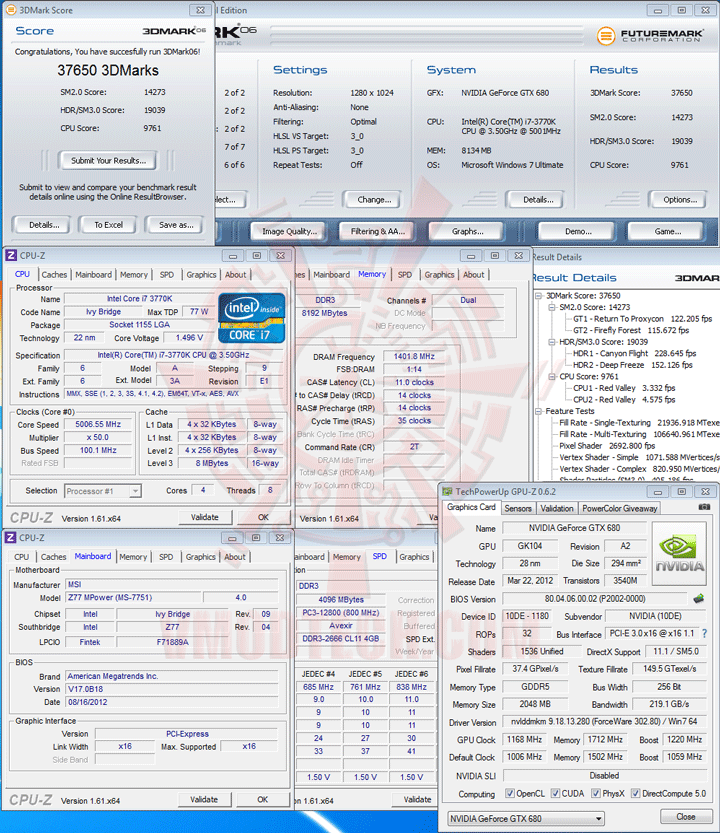Open the Image Quality tool
This screenshot has height=833, width=720.
point(289,231)
